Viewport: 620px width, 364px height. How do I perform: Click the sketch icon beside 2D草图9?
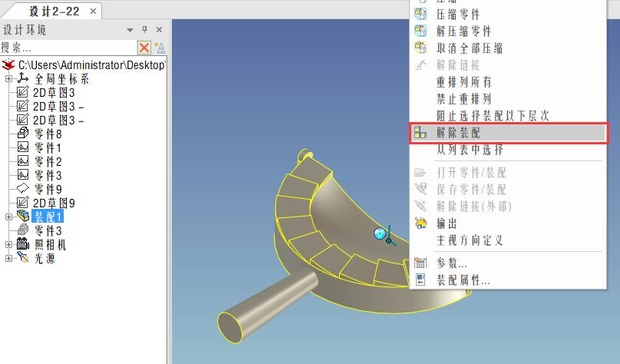[x=23, y=202]
